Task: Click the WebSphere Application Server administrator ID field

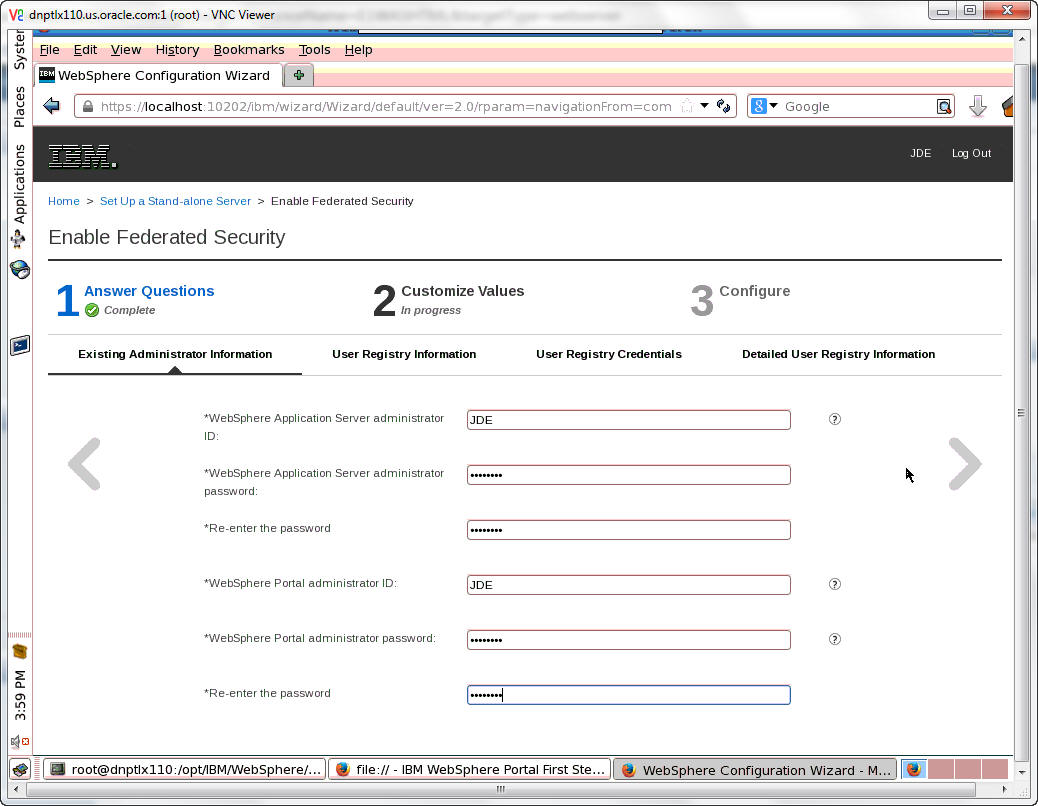Action: (x=628, y=420)
